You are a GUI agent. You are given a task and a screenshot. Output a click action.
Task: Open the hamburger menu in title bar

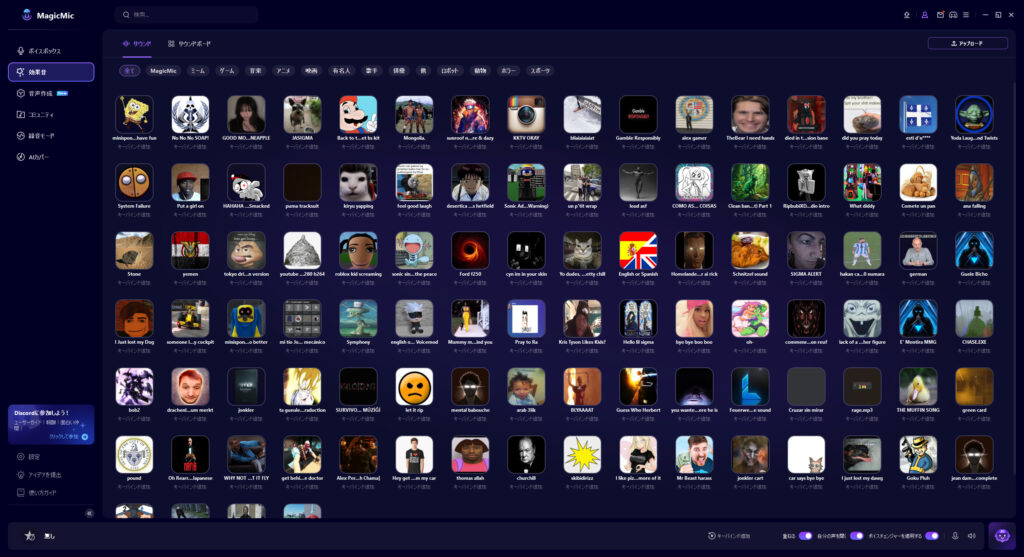[x=967, y=15]
